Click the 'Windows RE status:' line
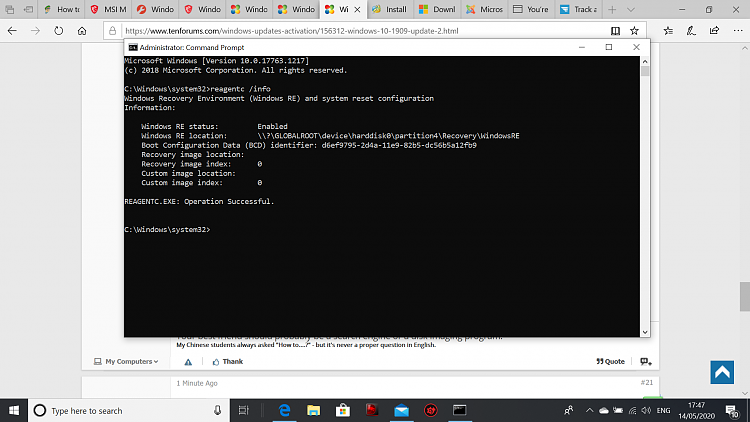The width and height of the screenshot is (750, 422). coord(179,126)
